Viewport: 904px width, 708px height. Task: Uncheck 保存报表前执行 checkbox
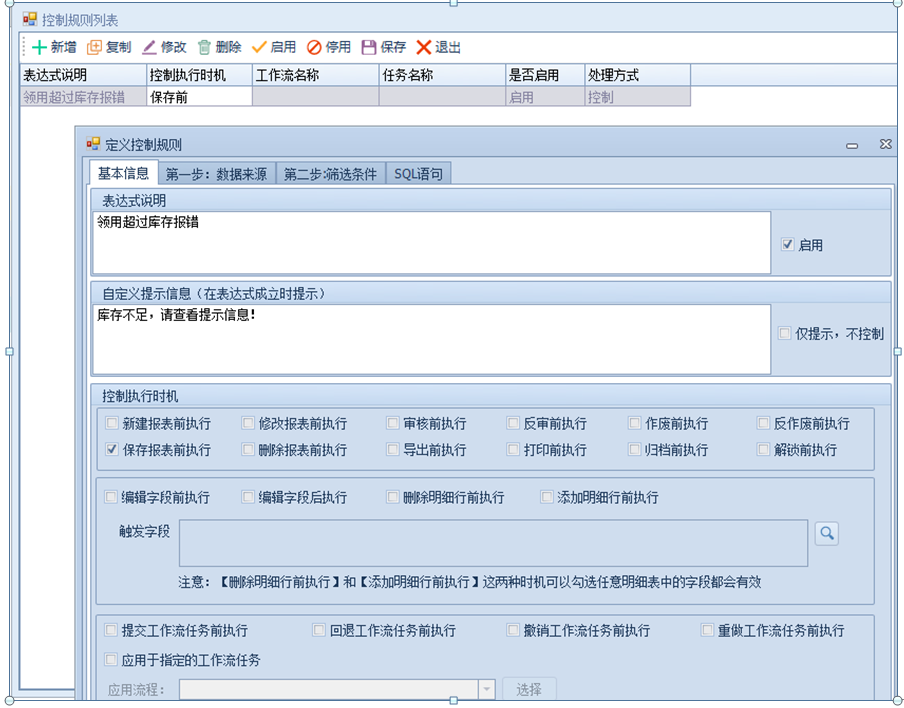[112, 450]
